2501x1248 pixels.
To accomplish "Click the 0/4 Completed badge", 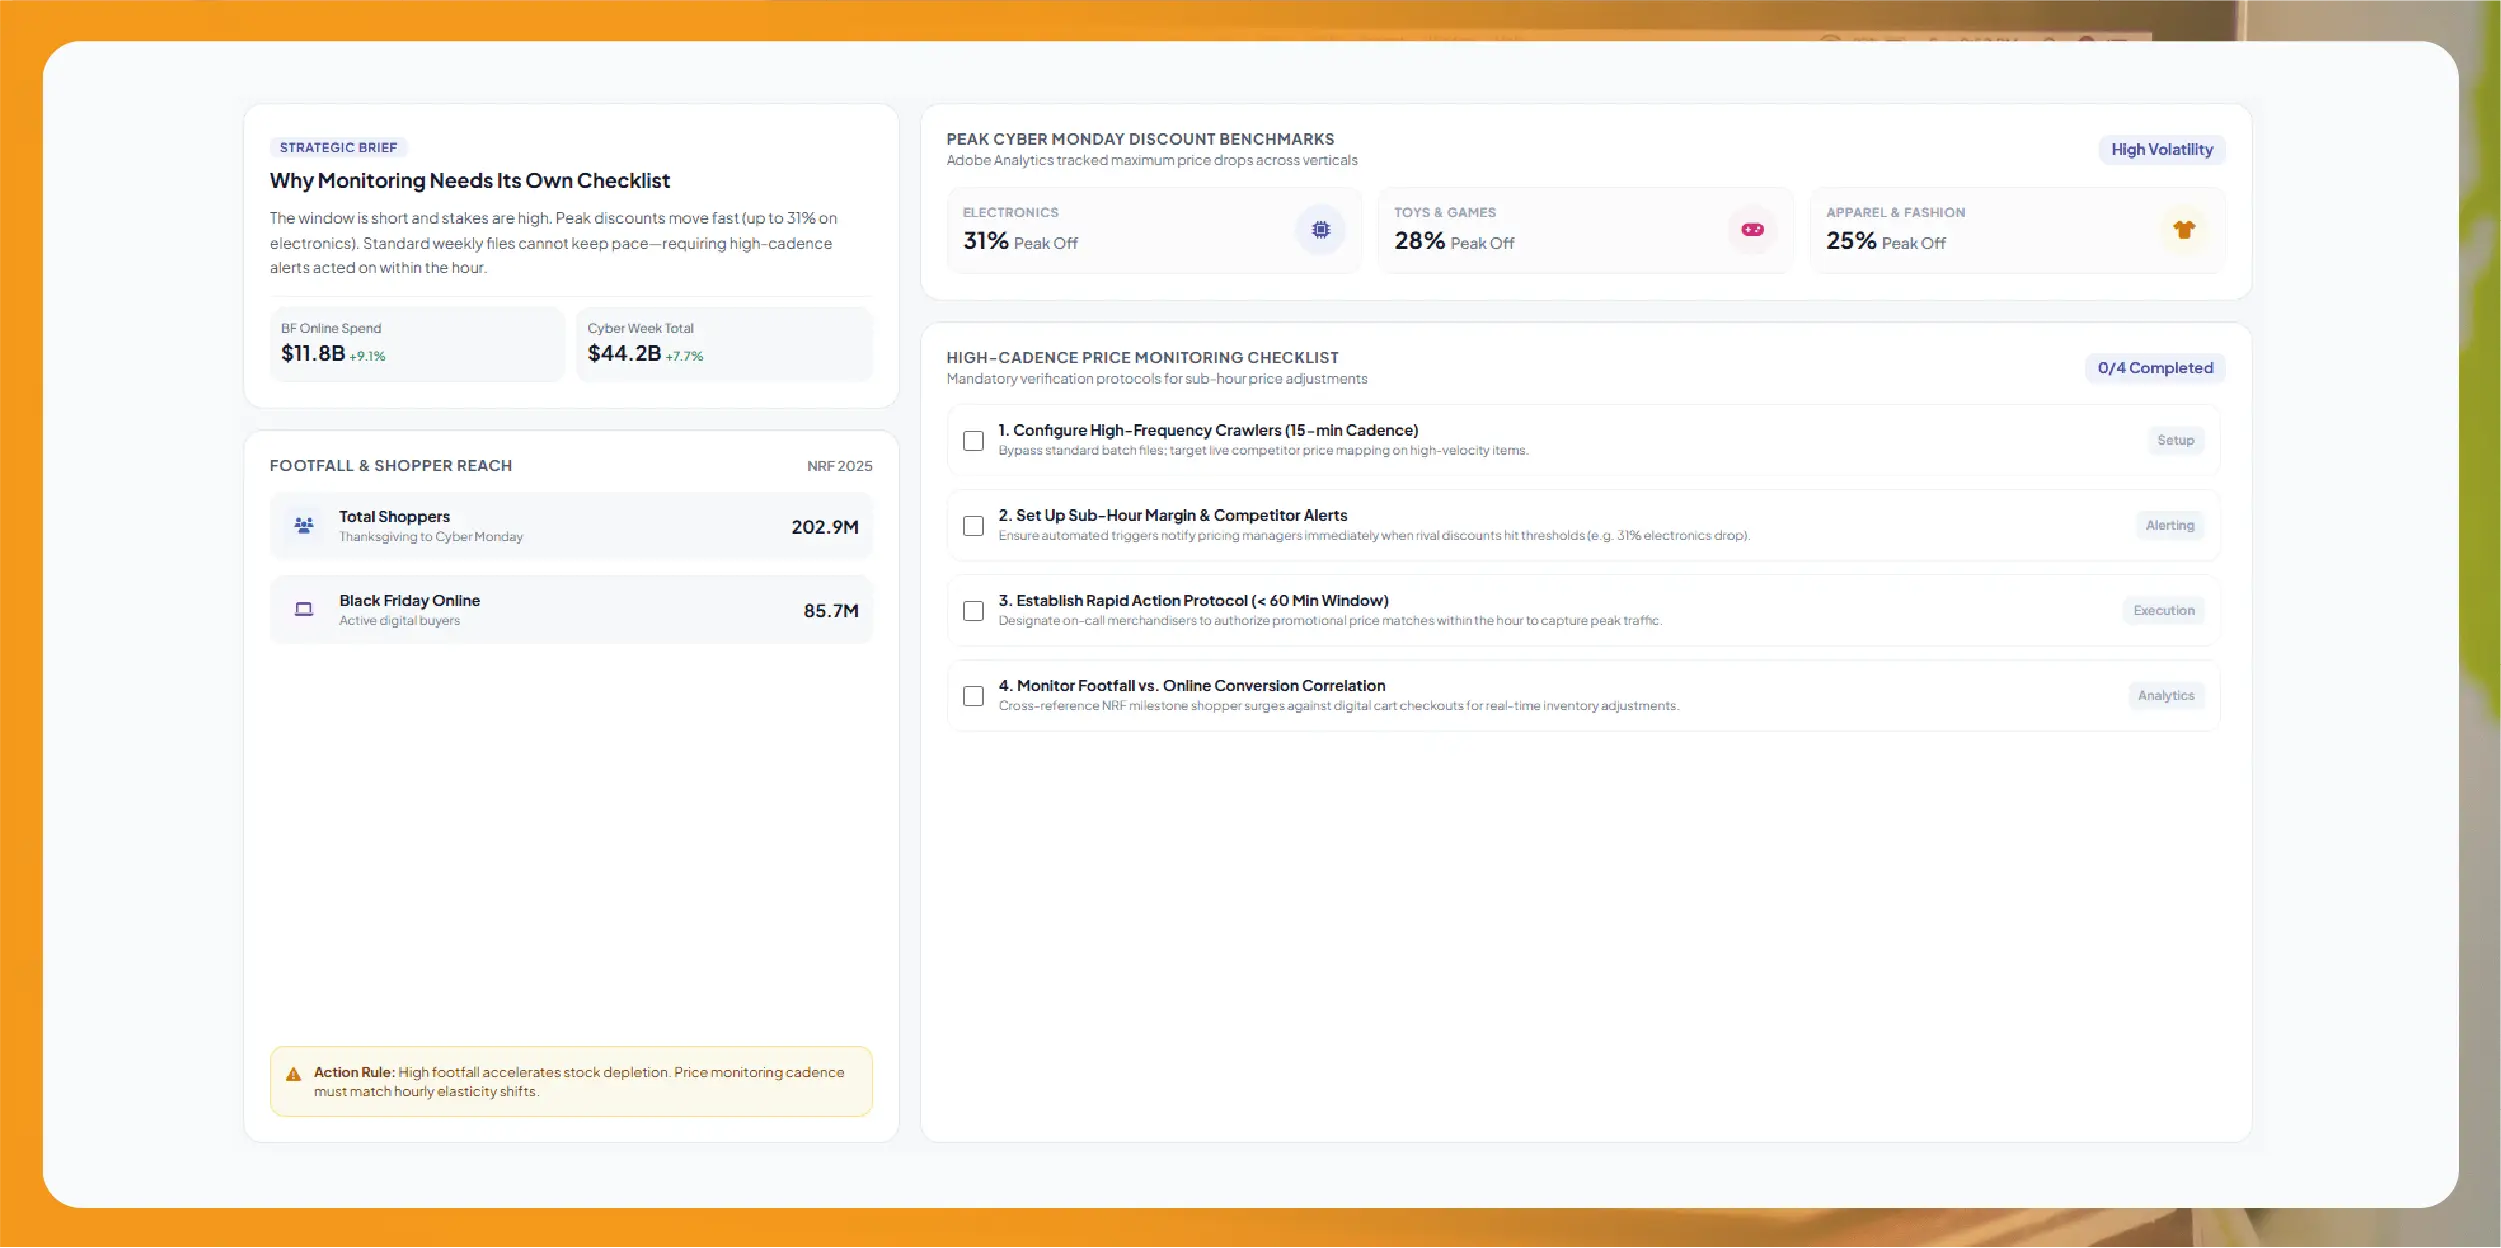I will (2155, 368).
